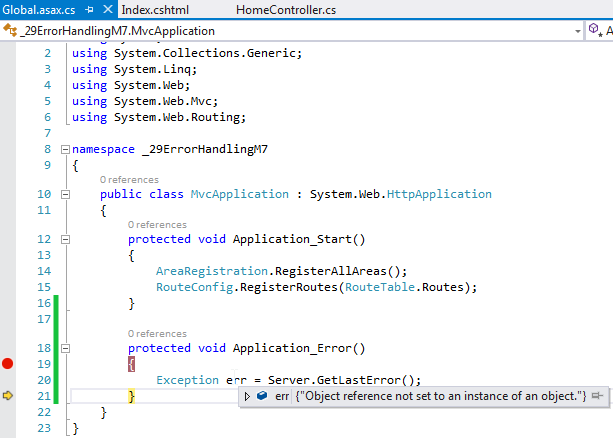Click the highlighted closing brace on line 21
The image size is (613, 438).
click(131, 397)
